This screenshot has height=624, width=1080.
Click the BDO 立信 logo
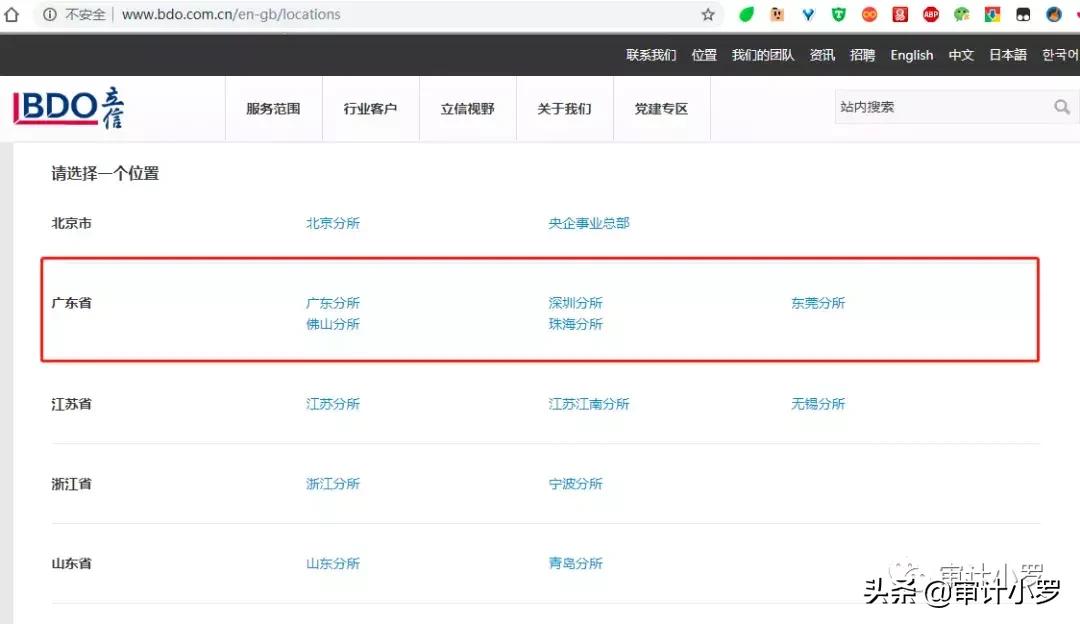click(67, 107)
